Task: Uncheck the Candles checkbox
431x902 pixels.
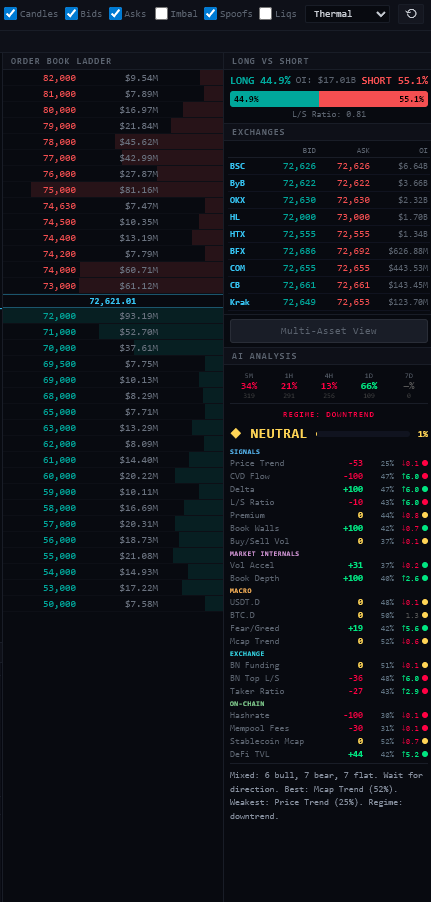Action: click(10, 14)
